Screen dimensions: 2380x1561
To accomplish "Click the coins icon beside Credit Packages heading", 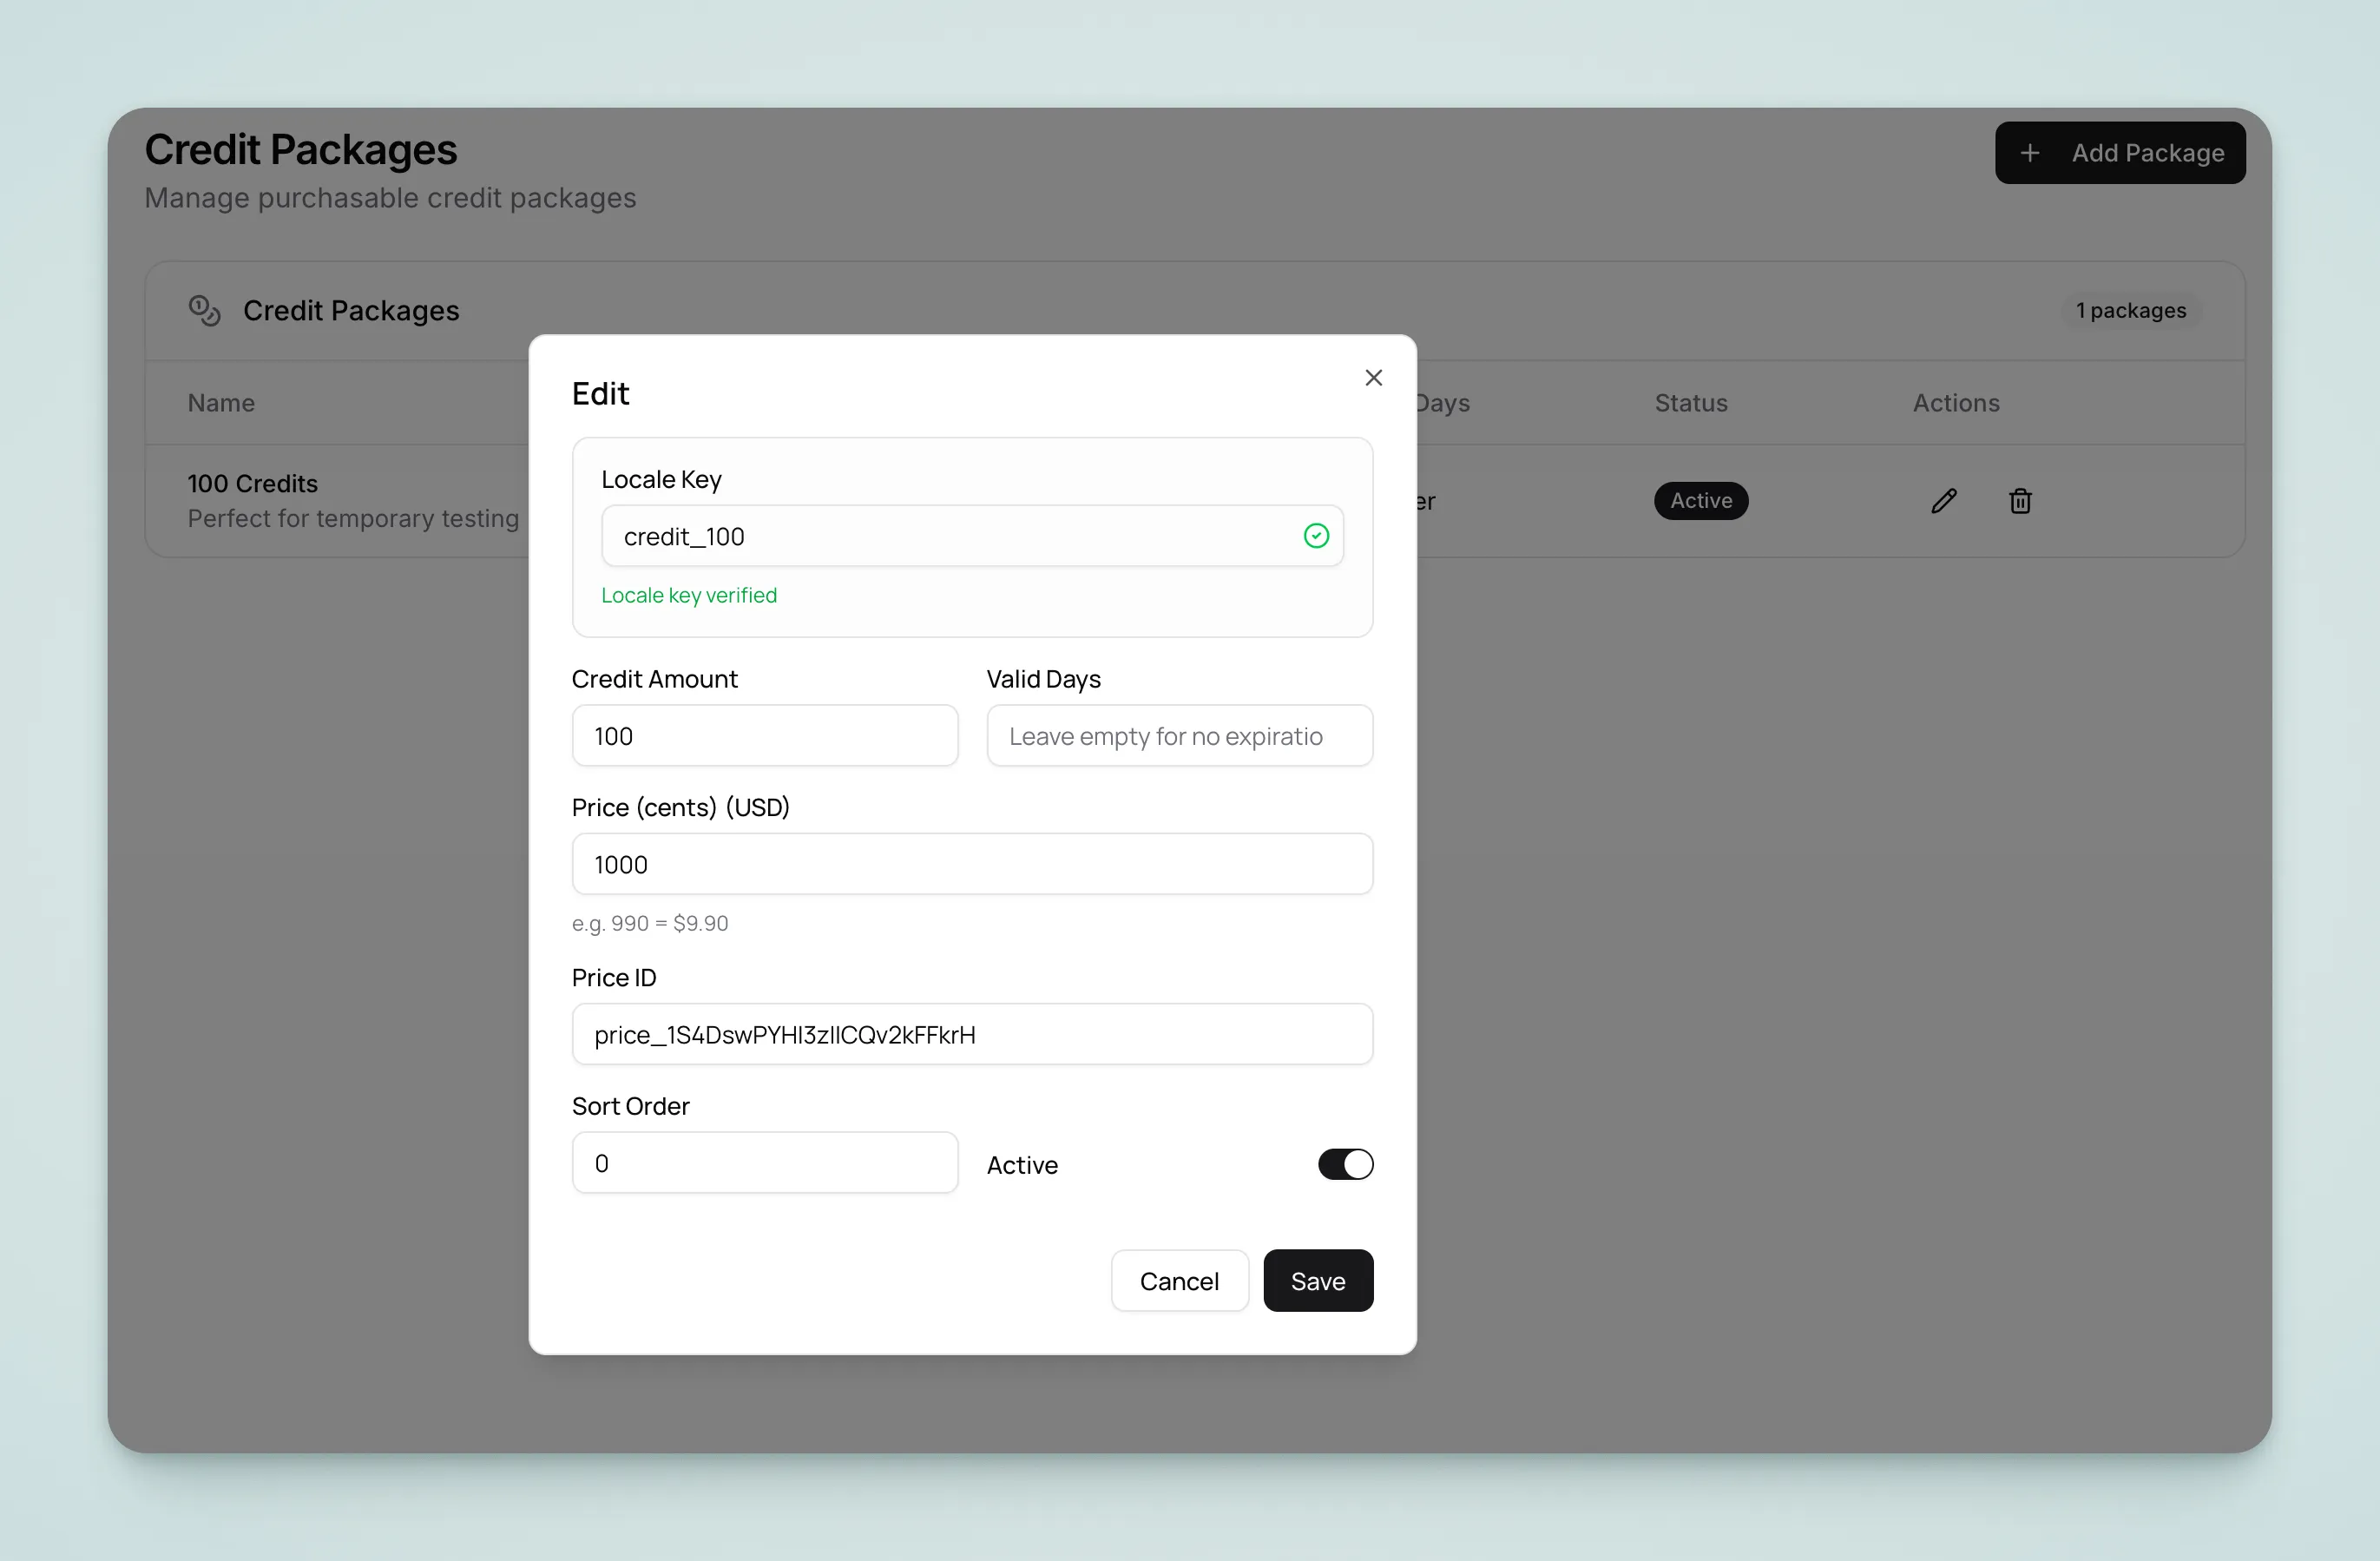I will [x=203, y=310].
